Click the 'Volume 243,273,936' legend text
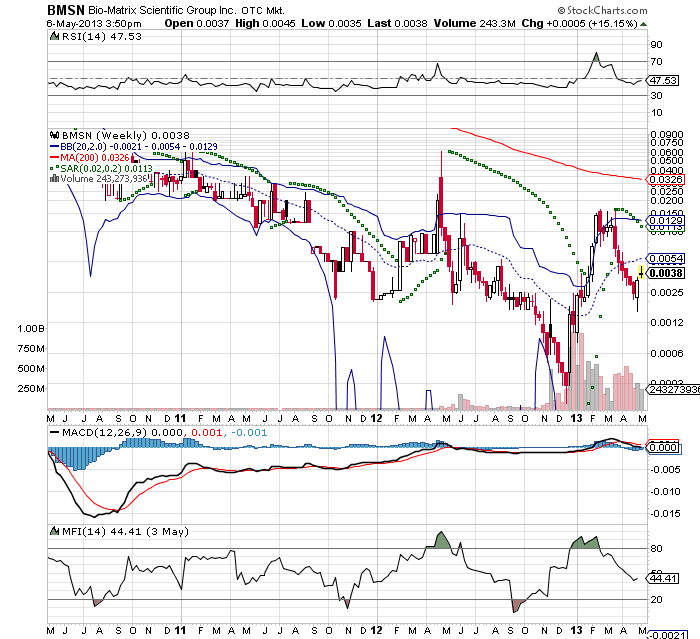The width and height of the screenshot is (700, 639). click(104, 179)
